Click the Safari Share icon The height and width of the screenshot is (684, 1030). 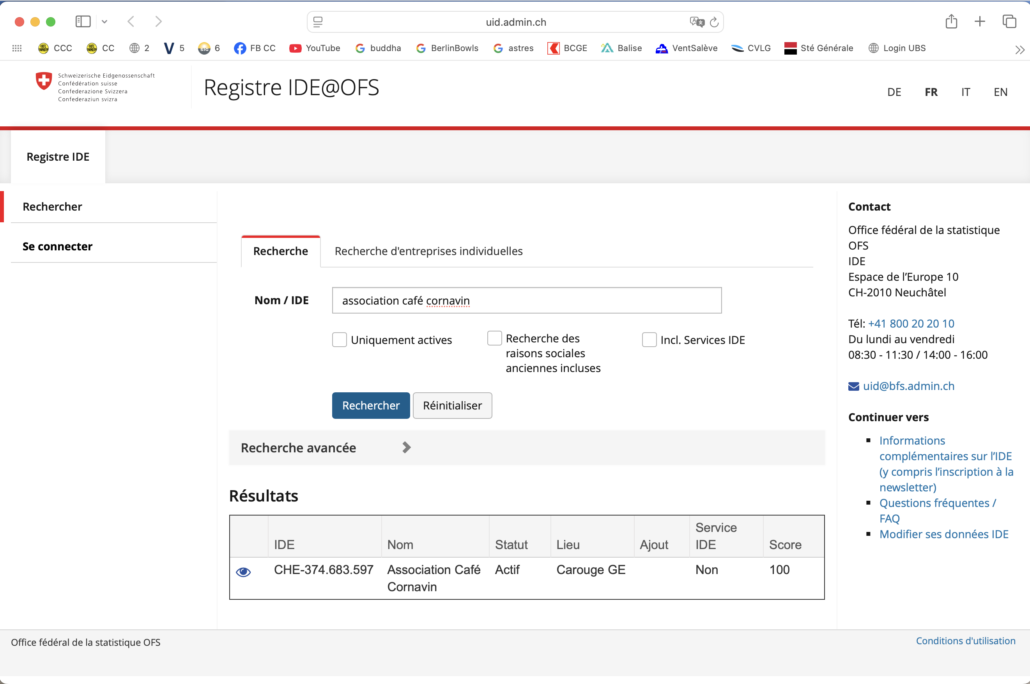(951, 21)
